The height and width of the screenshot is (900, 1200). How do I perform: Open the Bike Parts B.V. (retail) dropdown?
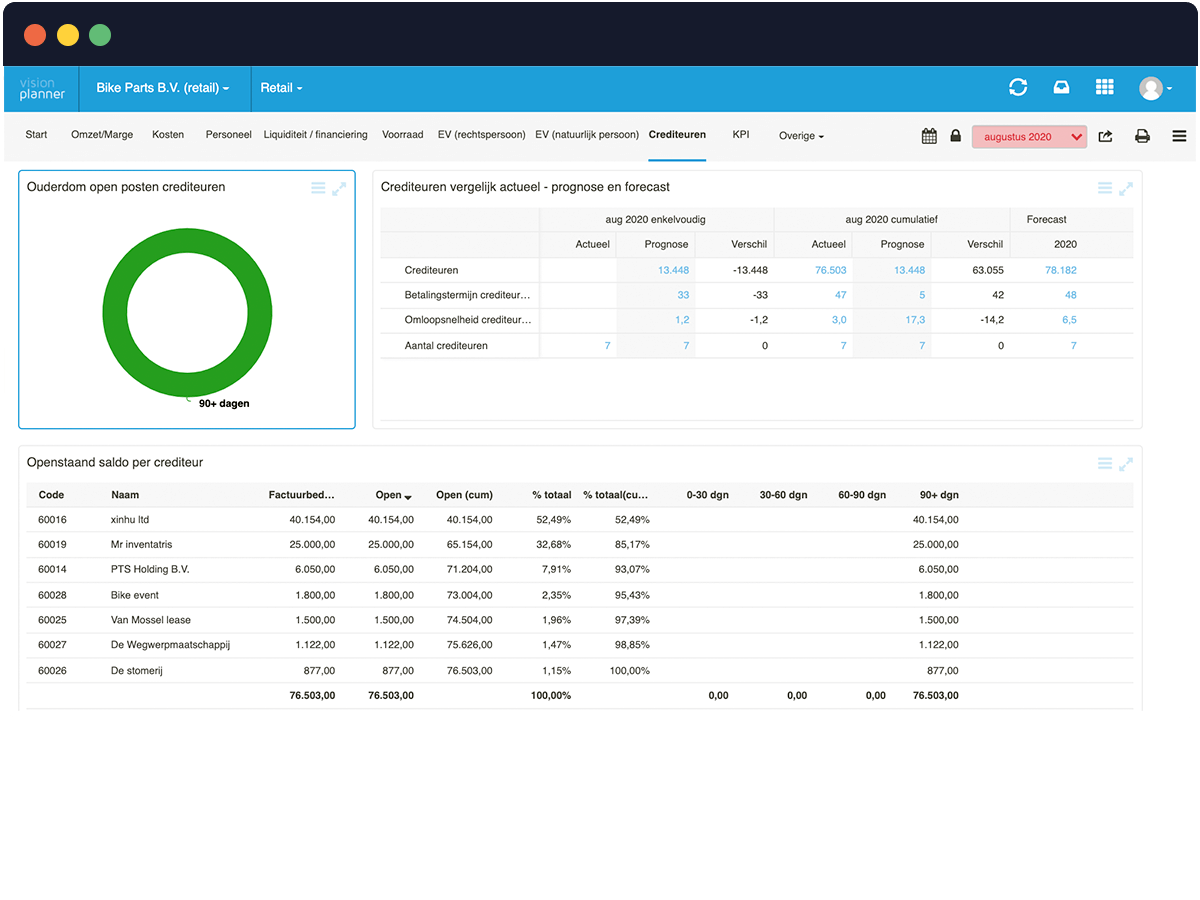click(163, 88)
